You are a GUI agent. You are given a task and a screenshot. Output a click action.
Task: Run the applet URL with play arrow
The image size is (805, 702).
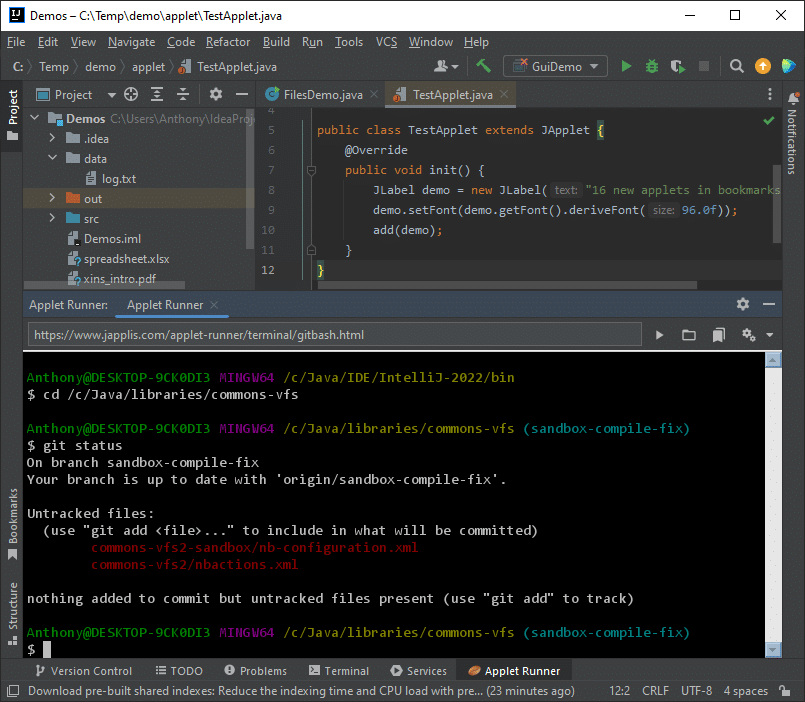click(659, 335)
